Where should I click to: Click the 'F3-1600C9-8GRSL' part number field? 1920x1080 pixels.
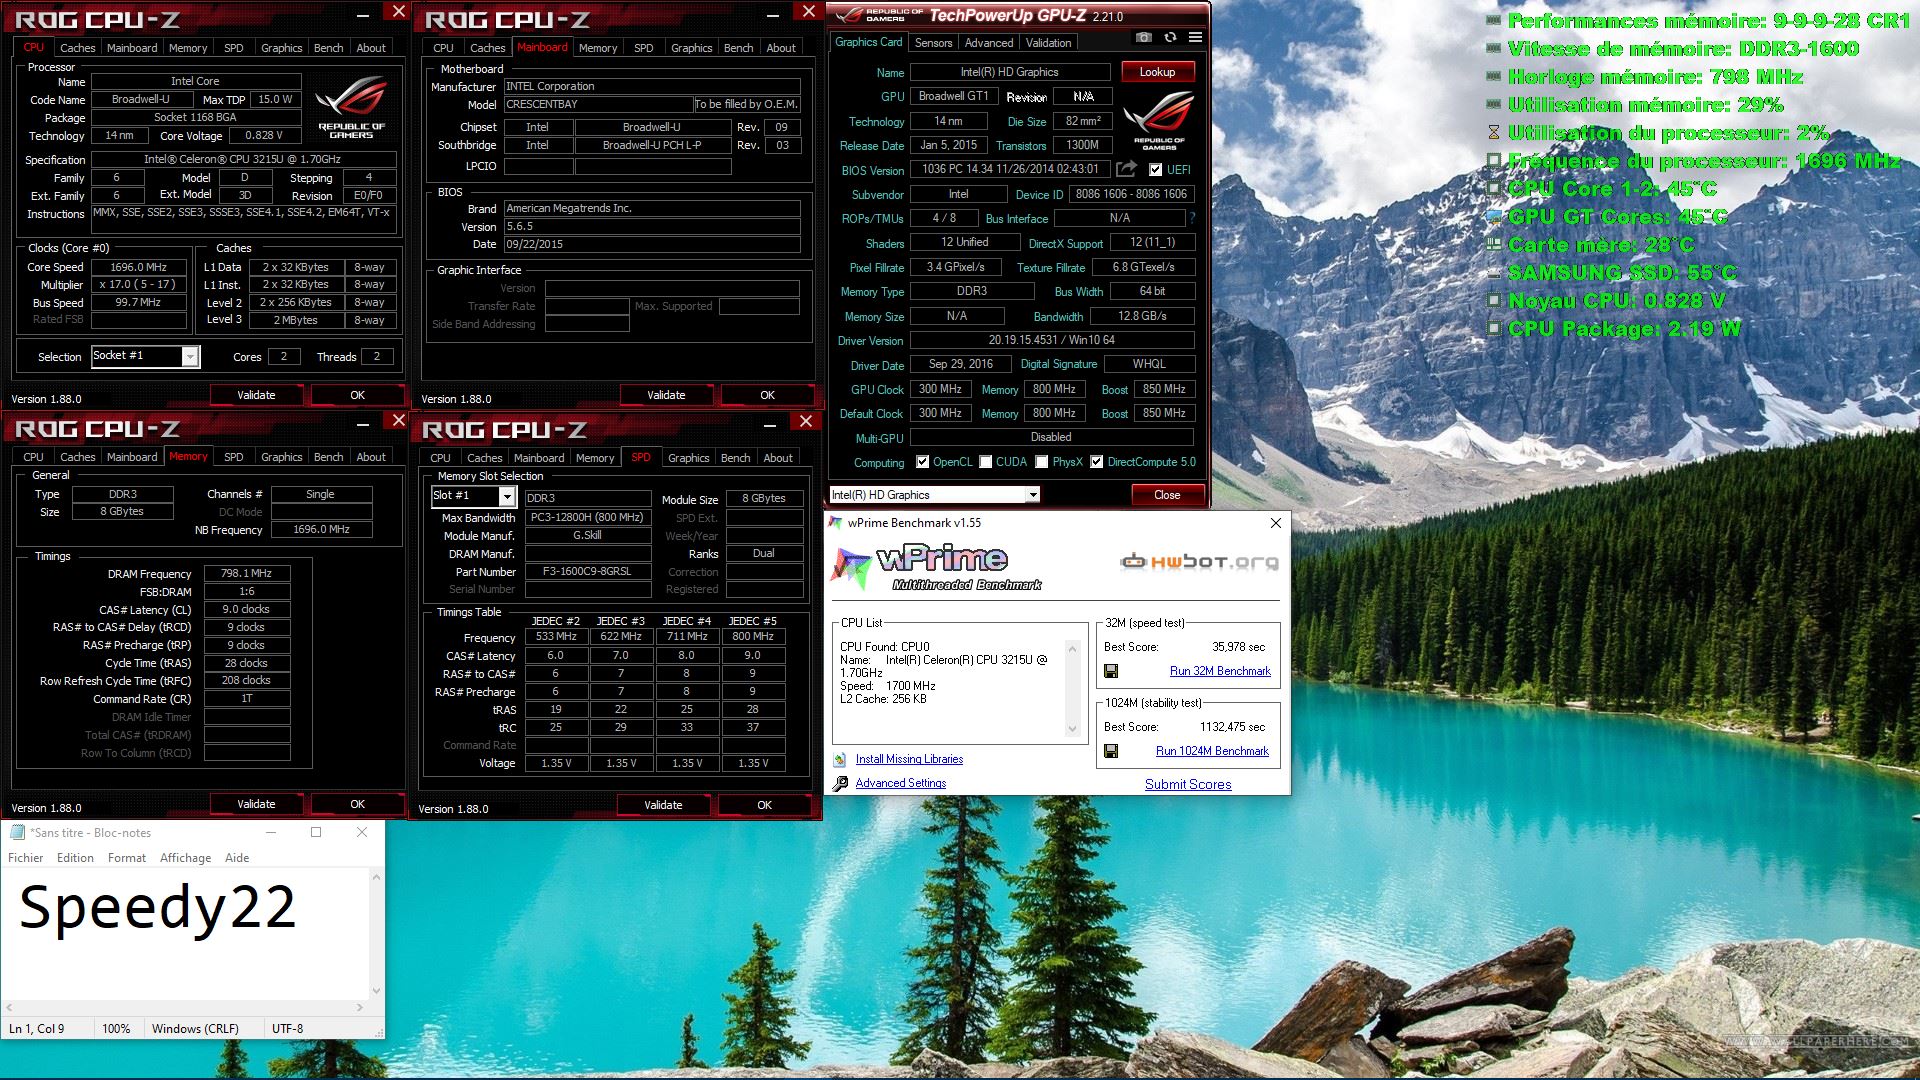pos(587,572)
